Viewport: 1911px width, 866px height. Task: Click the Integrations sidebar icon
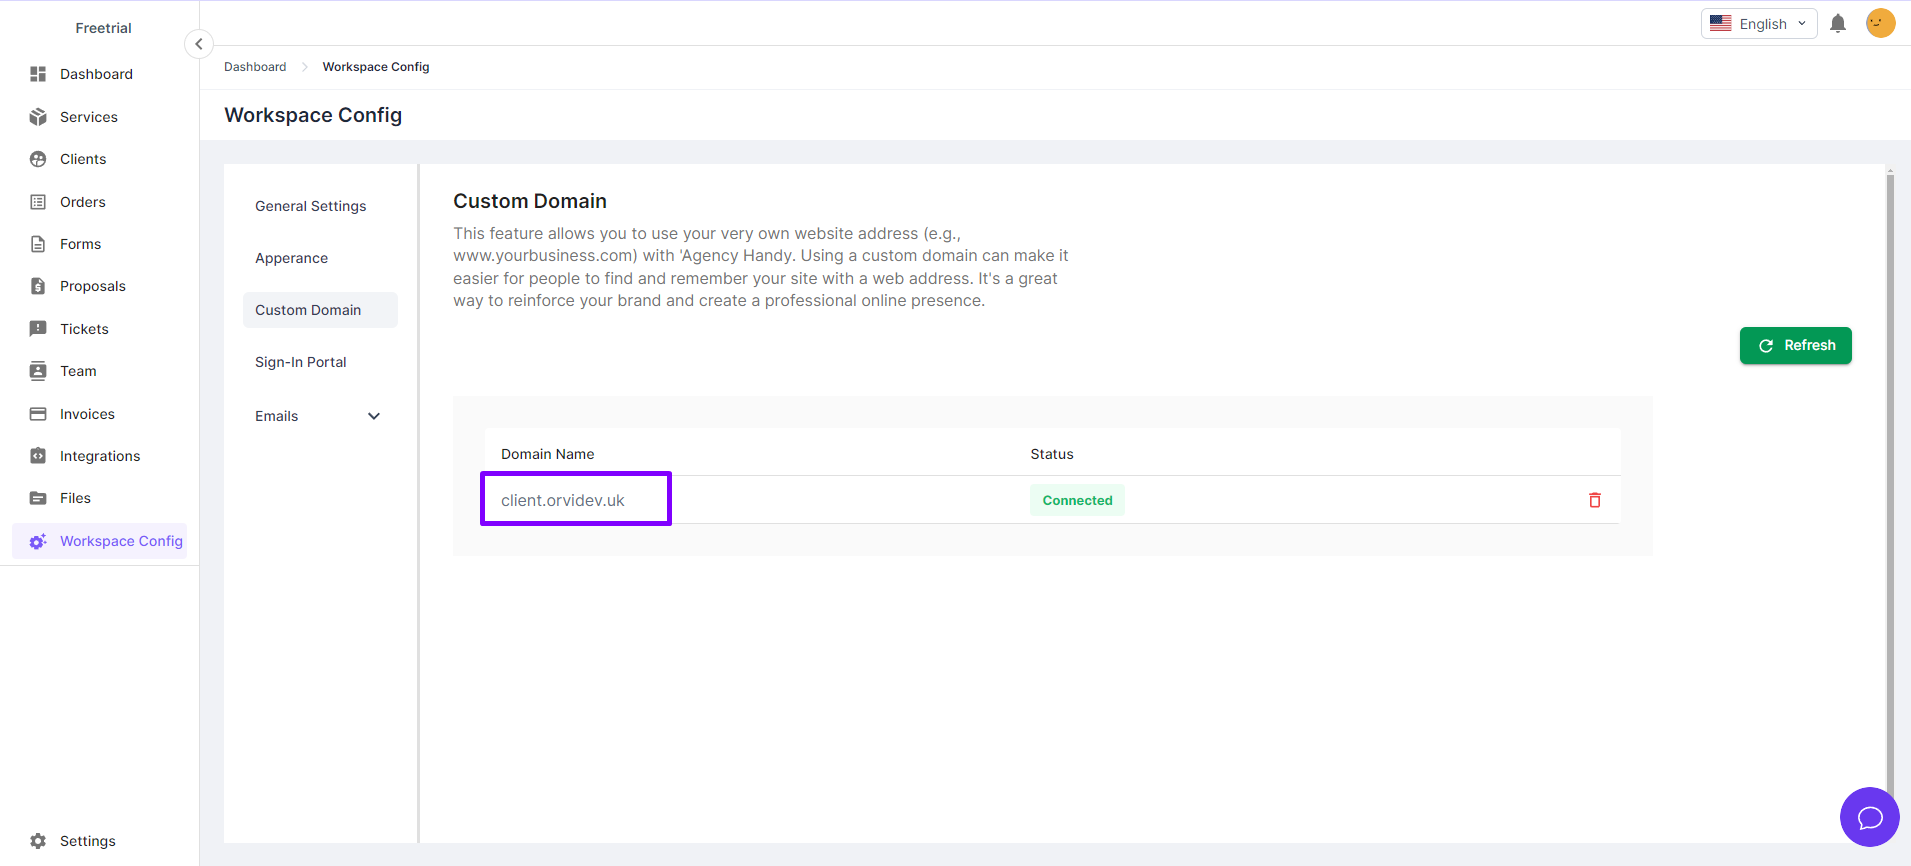click(38, 456)
